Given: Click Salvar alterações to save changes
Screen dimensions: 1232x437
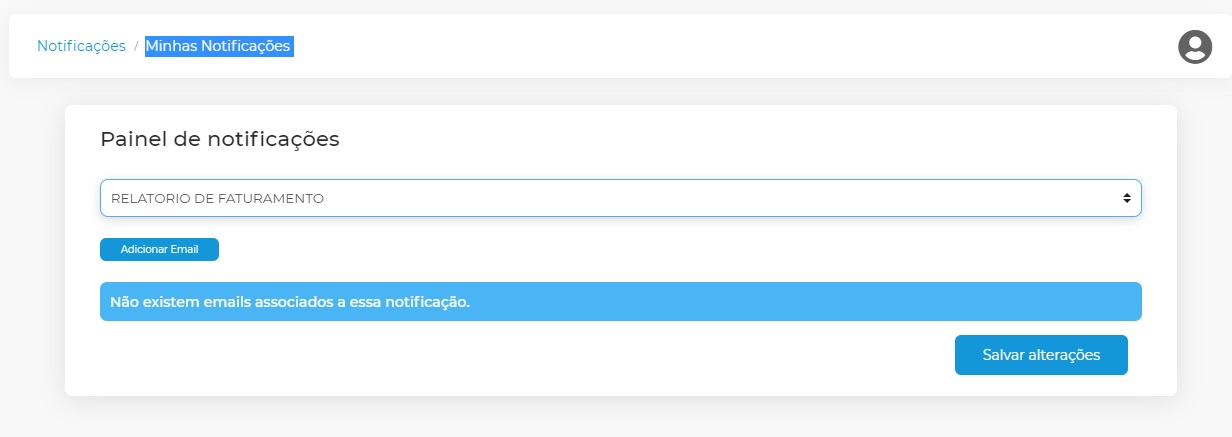Looking at the screenshot, I should (1041, 355).
